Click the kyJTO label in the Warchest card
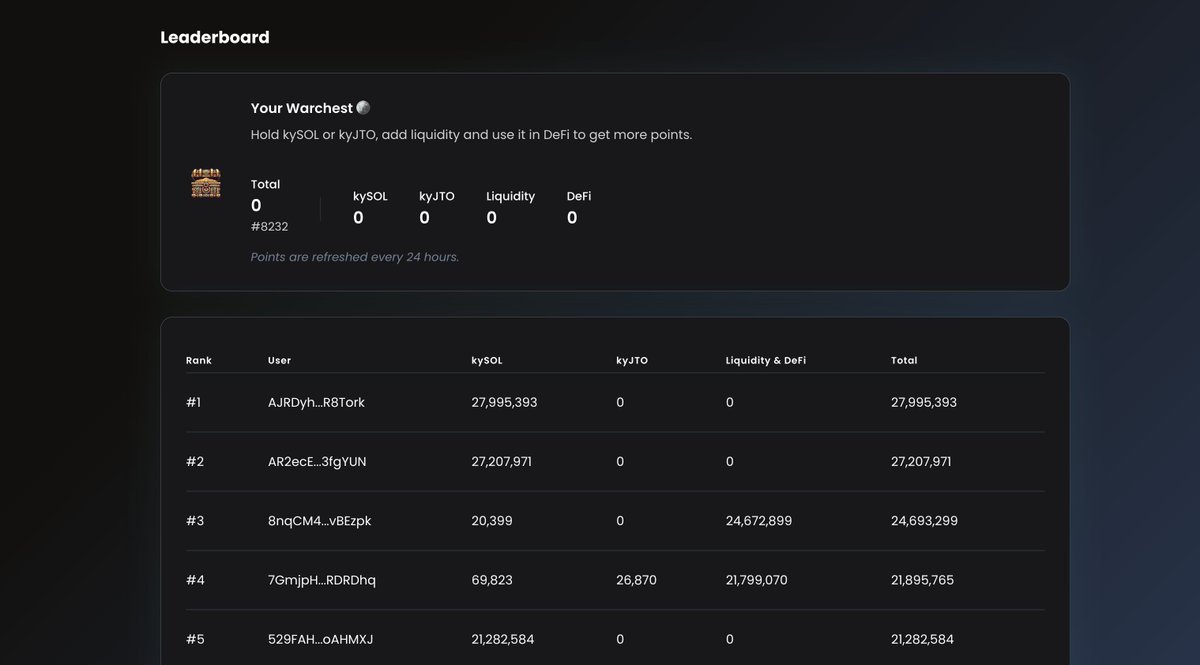 click(437, 196)
